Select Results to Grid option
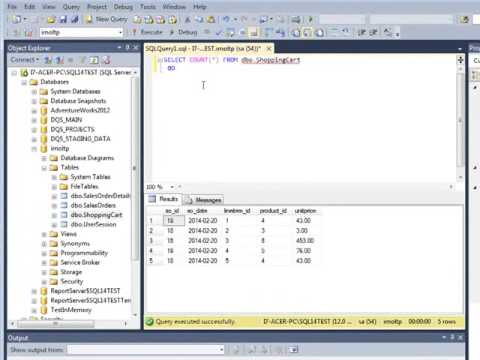The width and height of the screenshot is (480, 360). point(308,32)
